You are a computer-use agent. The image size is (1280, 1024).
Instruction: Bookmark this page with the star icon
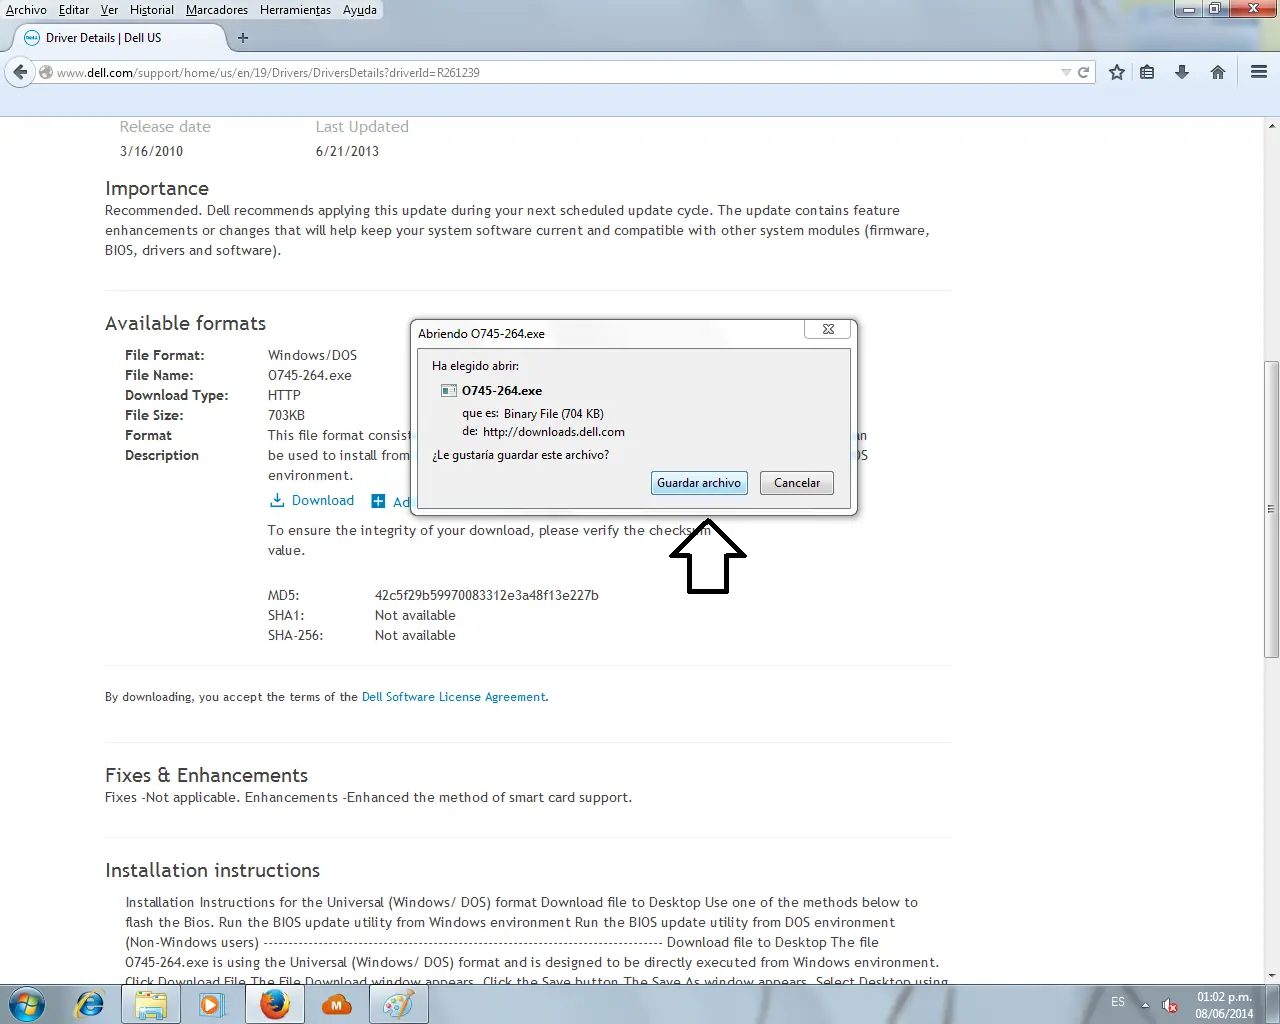coord(1117,72)
